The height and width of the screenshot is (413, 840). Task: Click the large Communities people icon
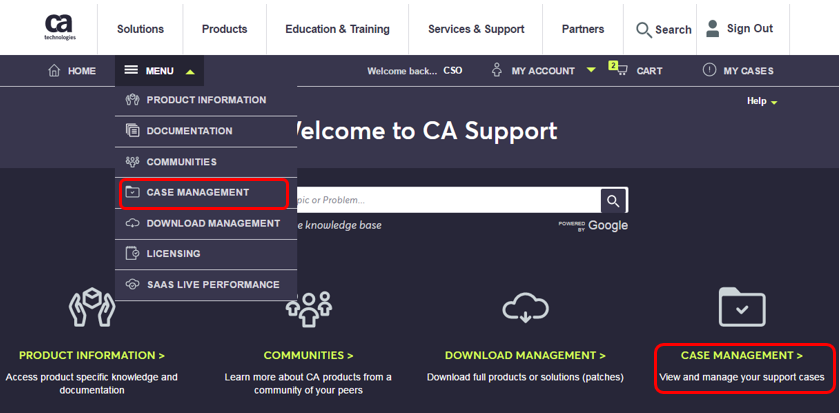coord(309,309)
